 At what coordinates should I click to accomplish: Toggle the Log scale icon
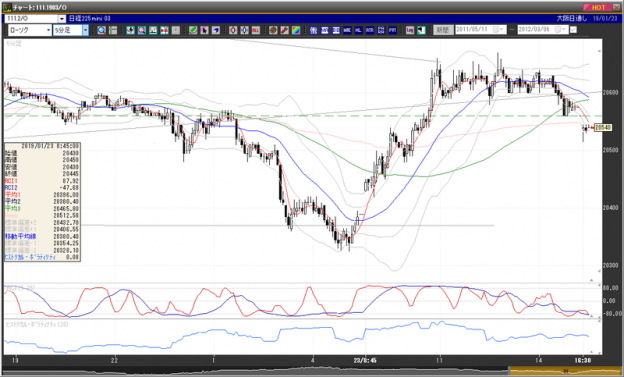click(410, 30)
